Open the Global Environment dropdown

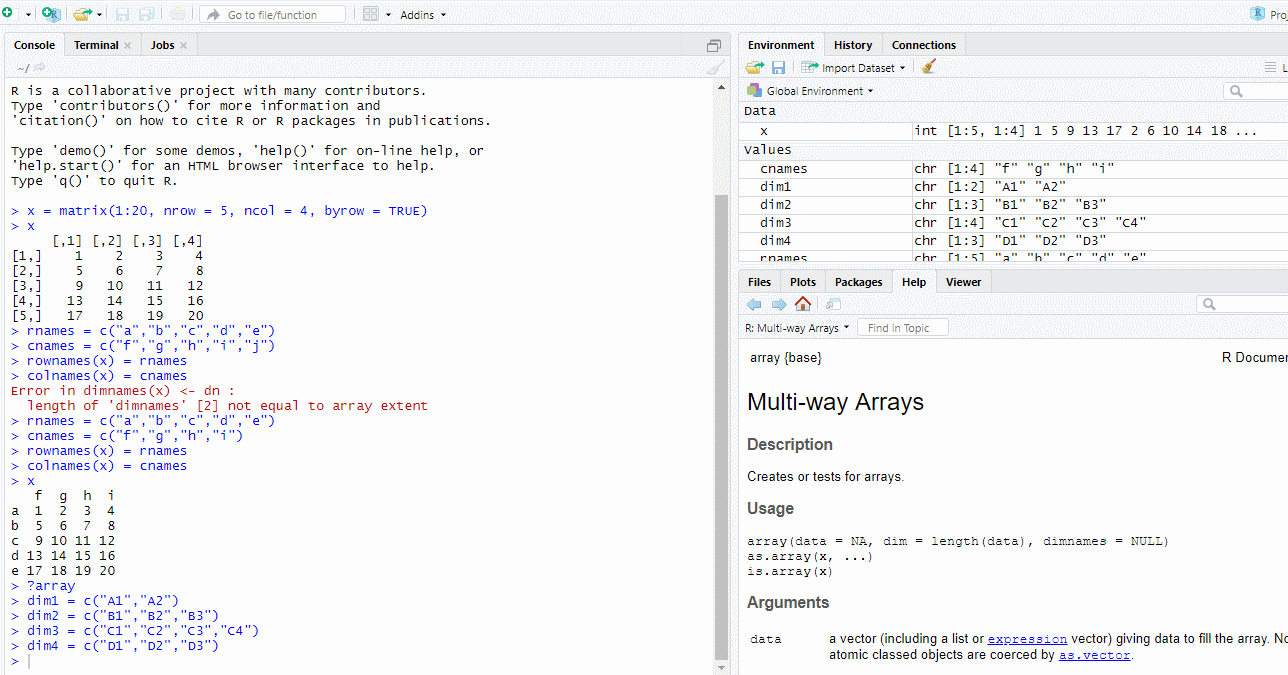pyautogui.click(x=810, y=91)
